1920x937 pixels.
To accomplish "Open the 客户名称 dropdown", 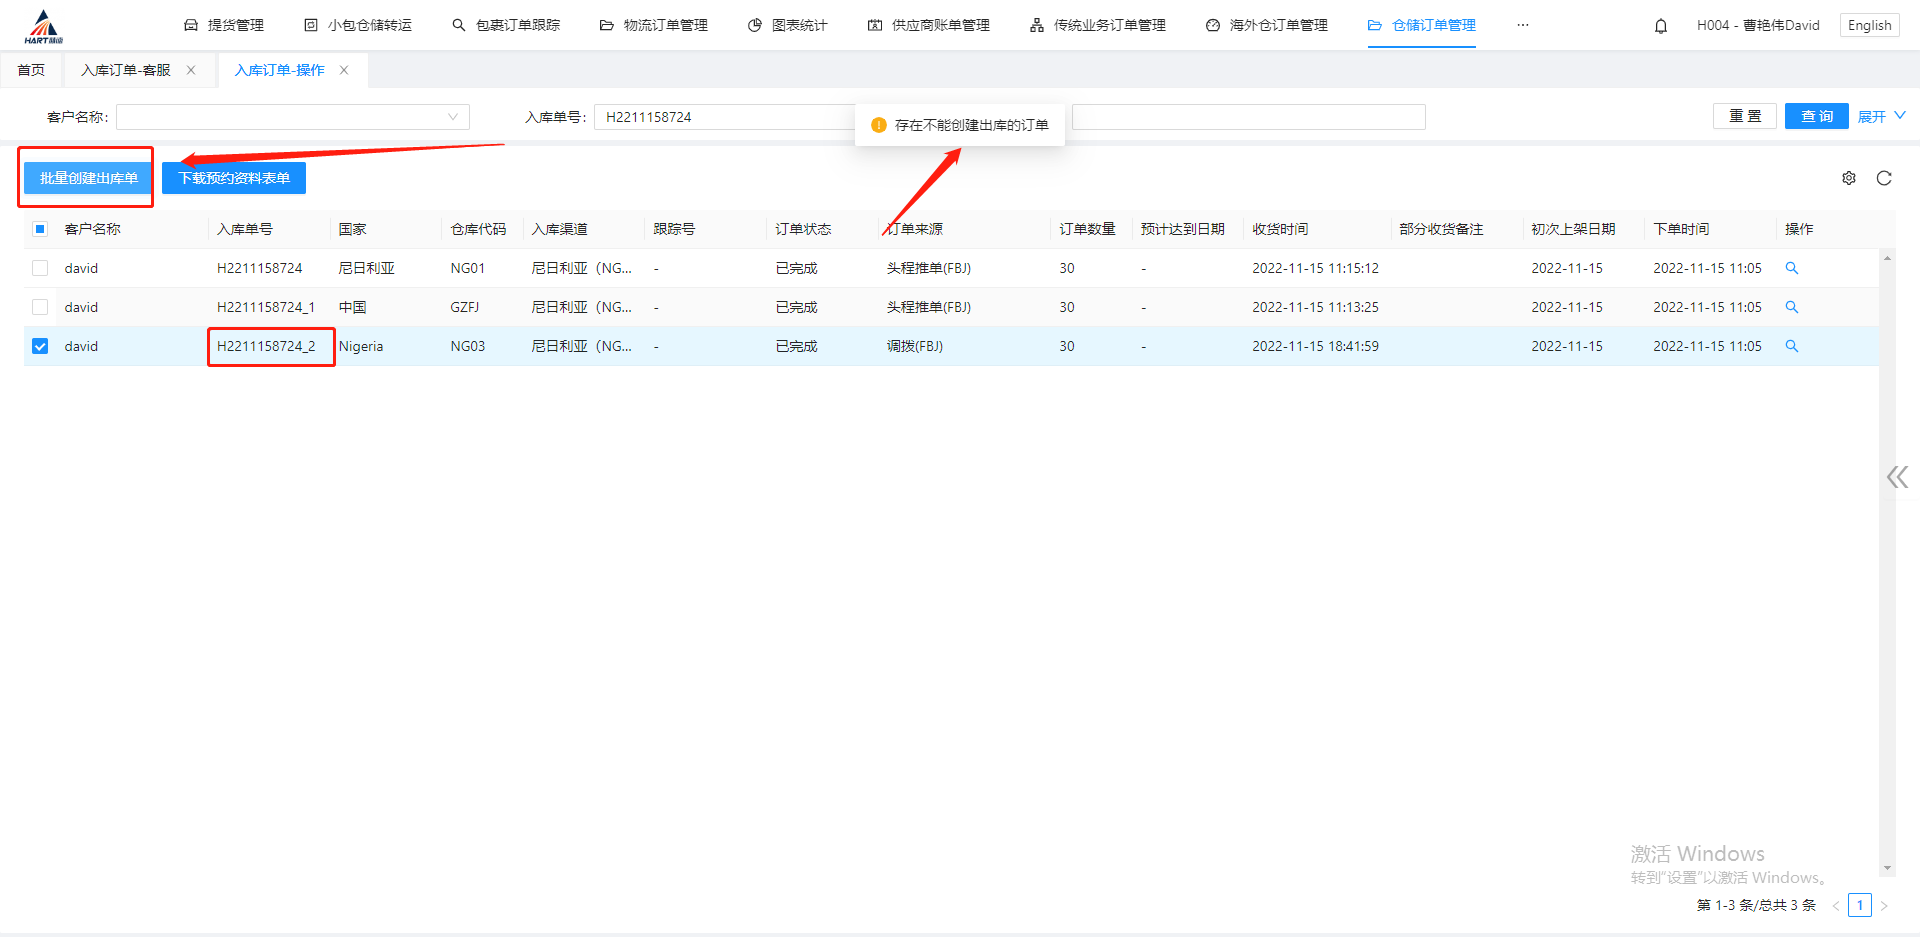I will point(292,117).
